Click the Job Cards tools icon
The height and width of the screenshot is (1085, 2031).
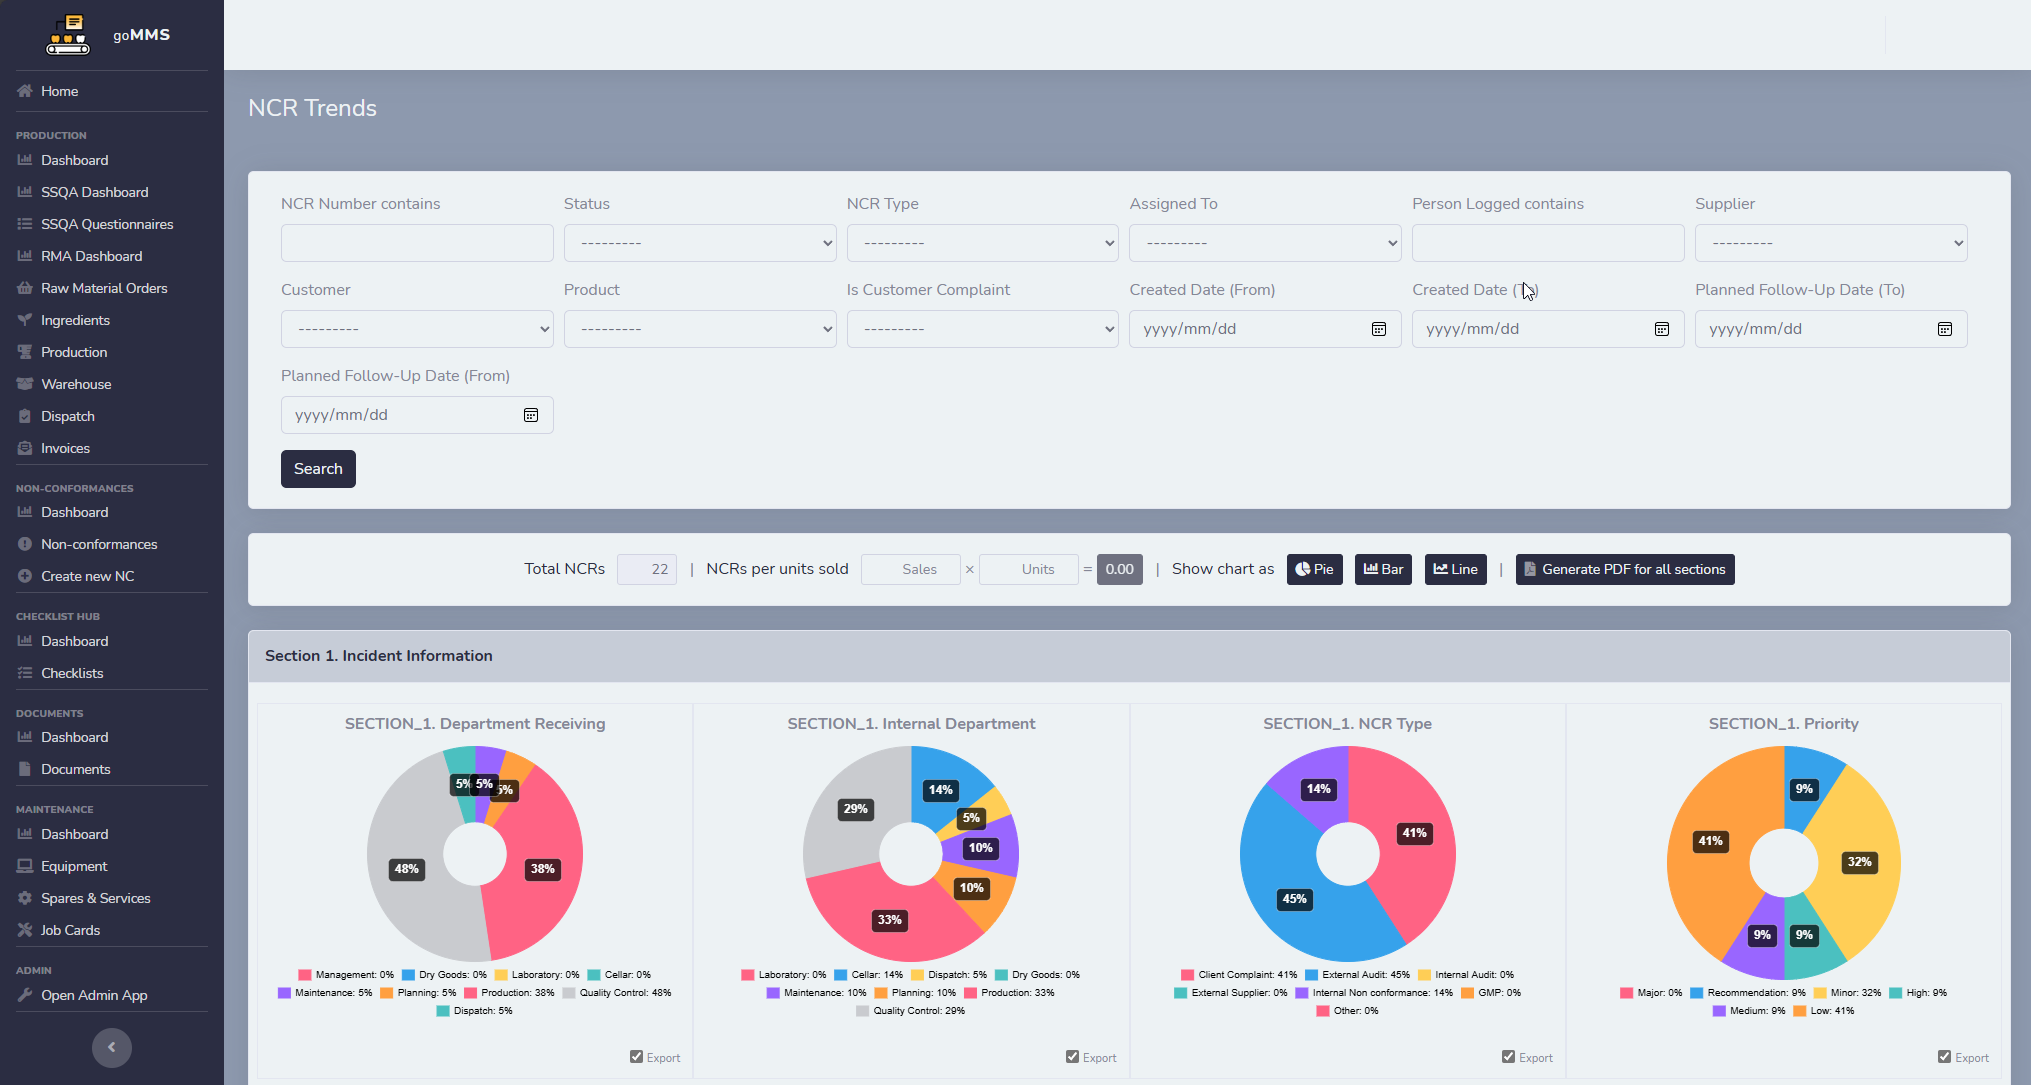25,930
